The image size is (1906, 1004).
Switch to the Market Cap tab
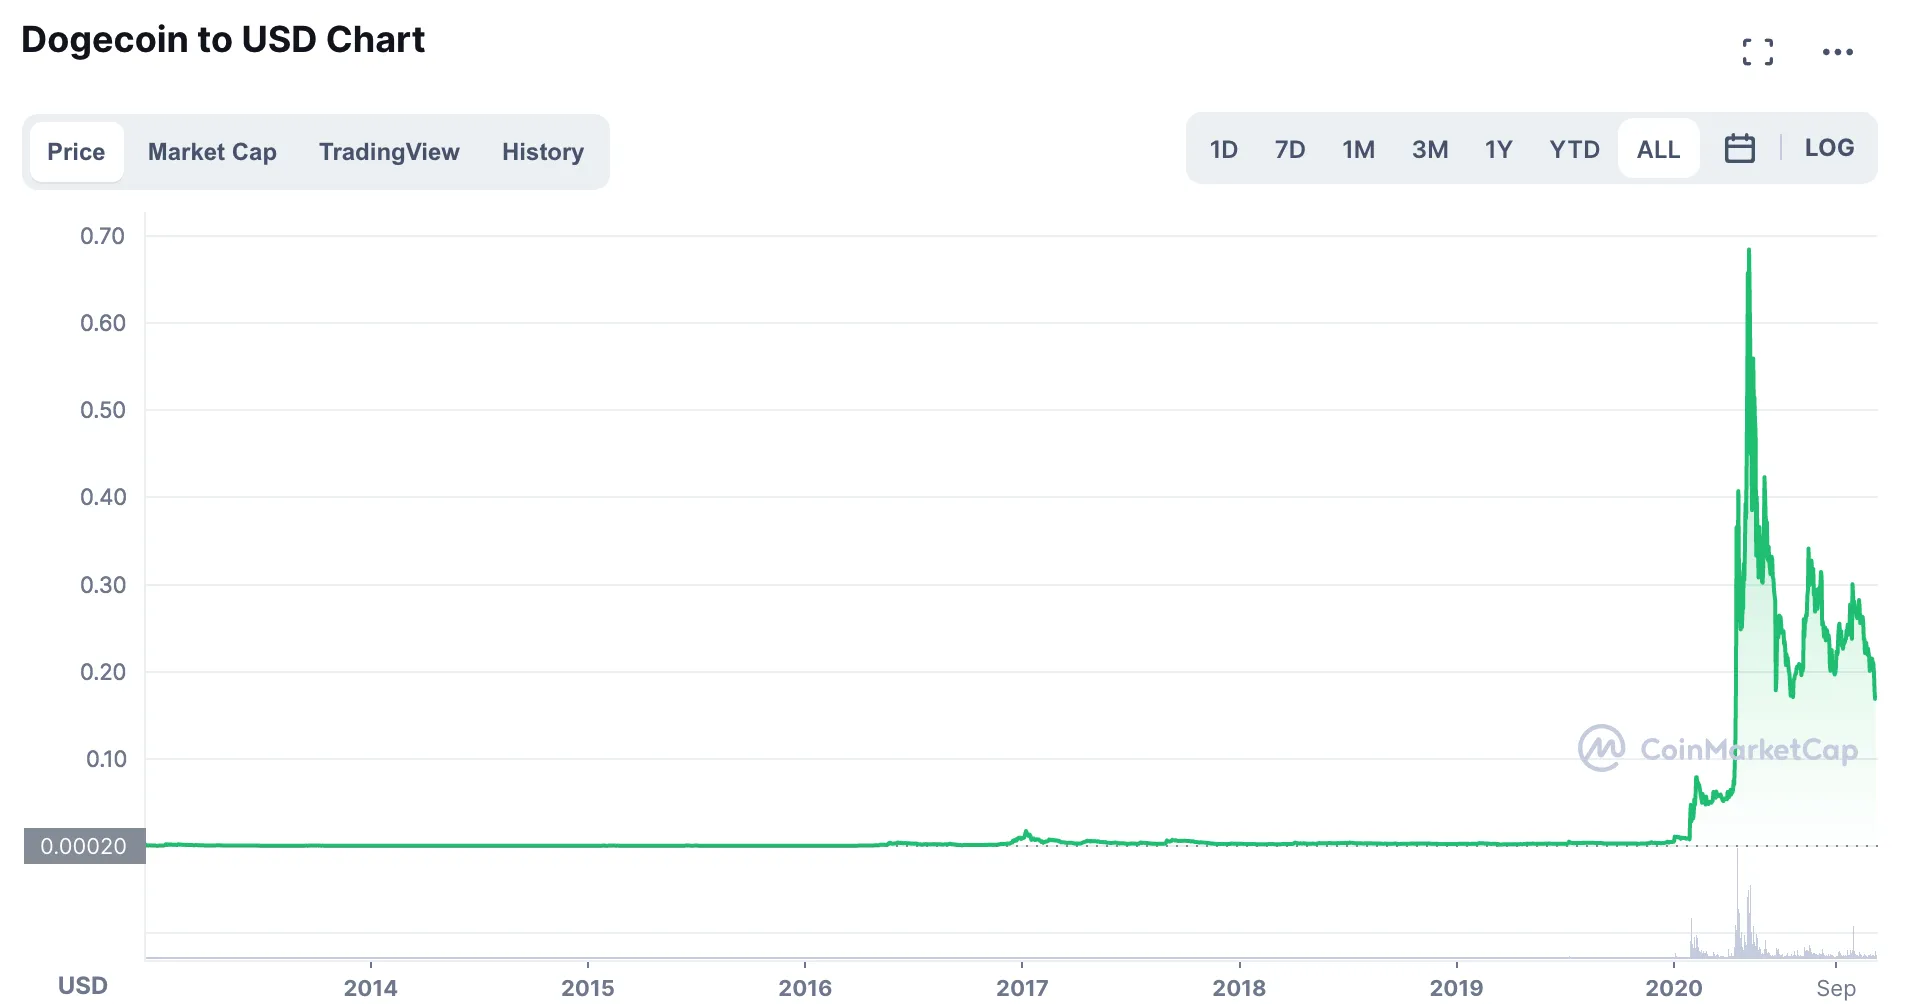pyautogui.click(x=212, y=152)
